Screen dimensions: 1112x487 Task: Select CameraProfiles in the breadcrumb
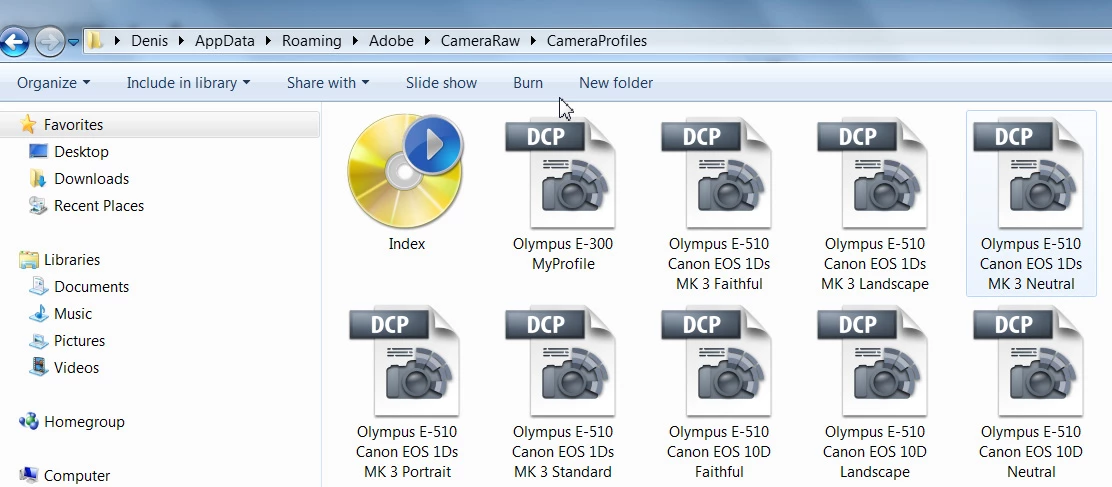[596, 41]
